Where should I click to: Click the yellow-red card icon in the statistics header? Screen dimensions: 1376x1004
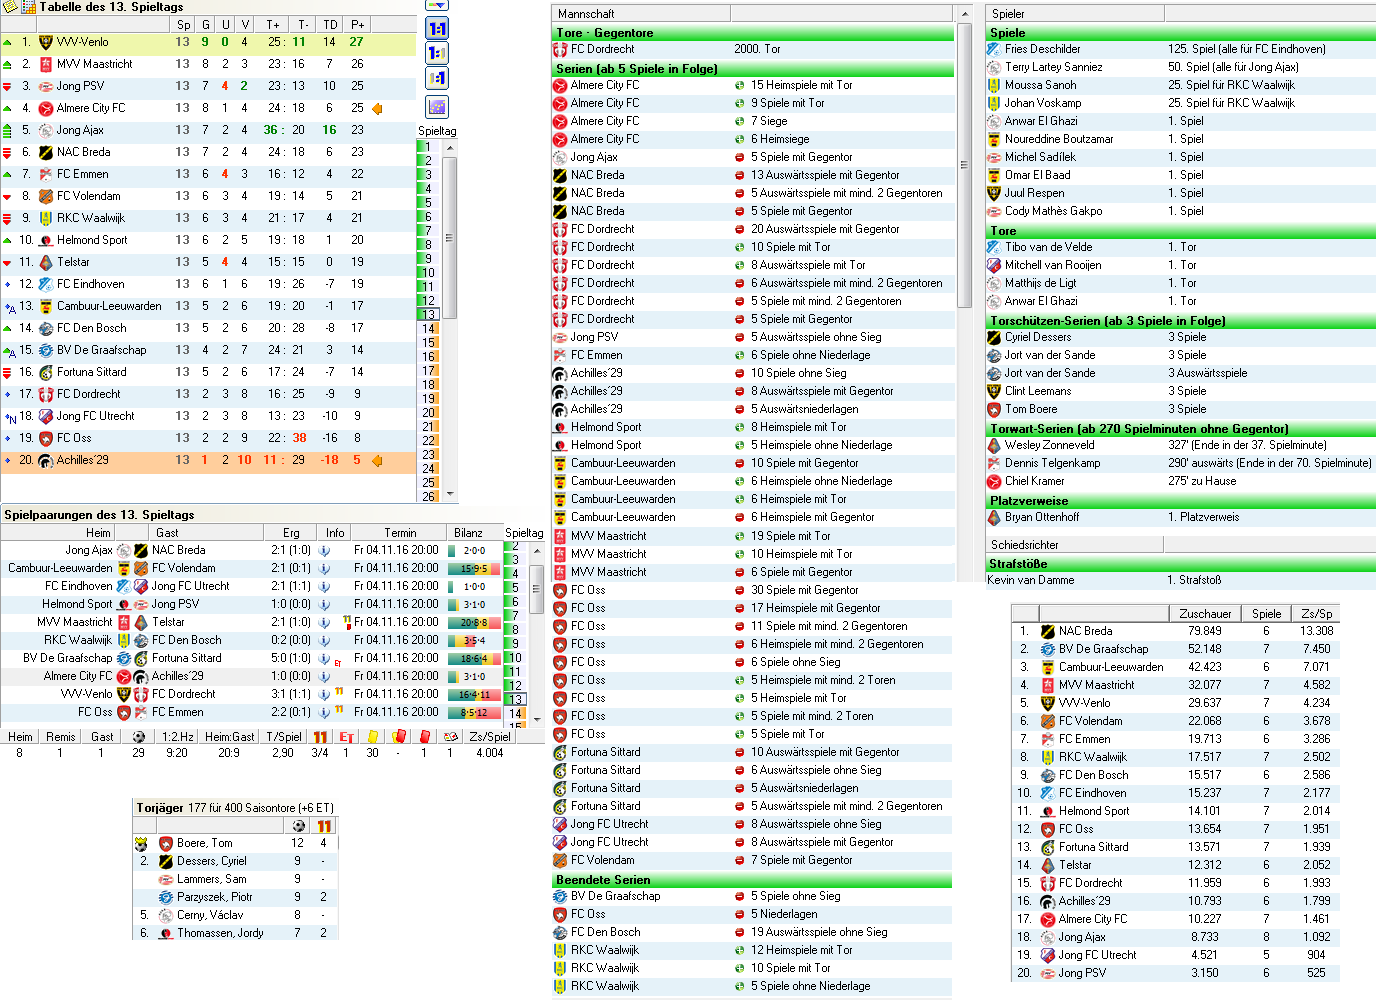(x=398, y=737)
